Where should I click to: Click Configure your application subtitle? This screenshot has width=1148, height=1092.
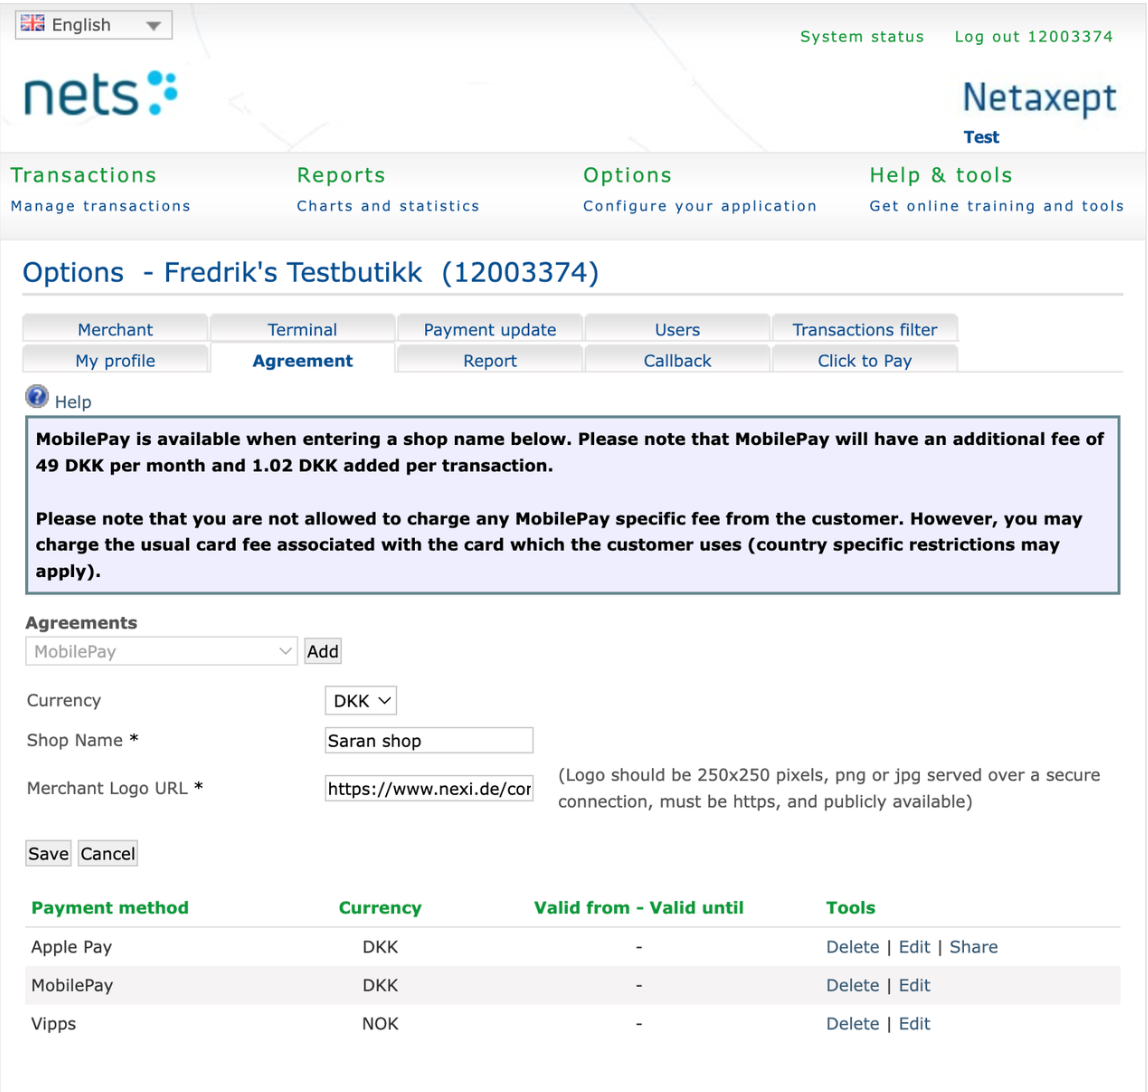click(700, 206)
